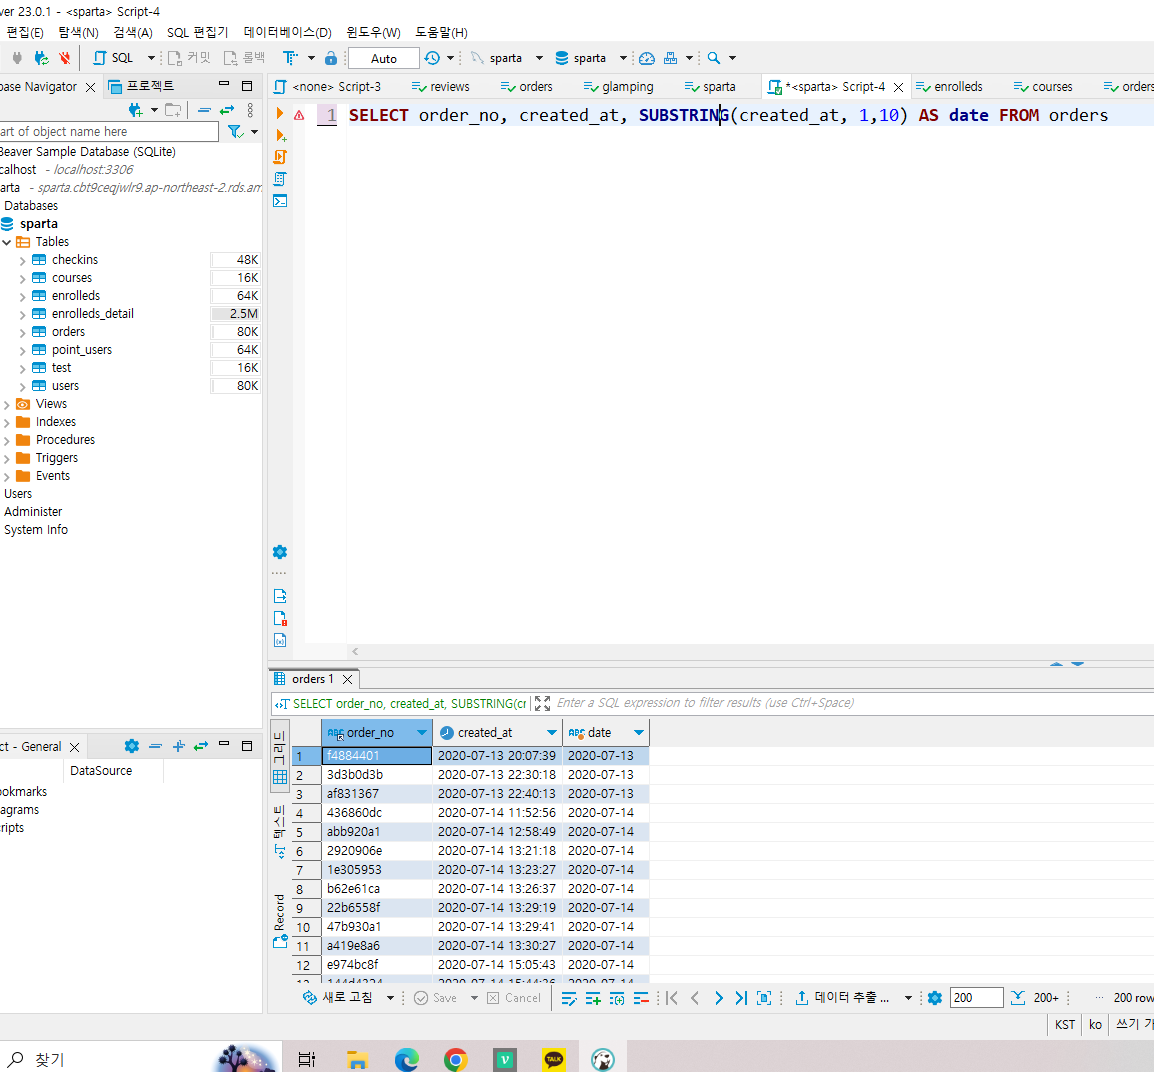Screen dimensions: 1154x1072
Task: Open KakaoTalk from the taskbar
Action: tap(553, 1059)
